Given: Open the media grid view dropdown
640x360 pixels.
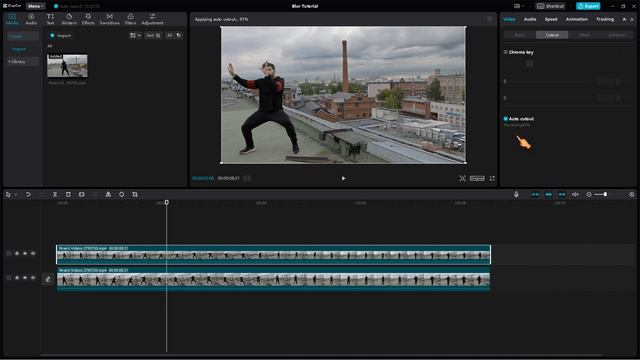Looking at the screenshot, I should click(x=135, y=36).
